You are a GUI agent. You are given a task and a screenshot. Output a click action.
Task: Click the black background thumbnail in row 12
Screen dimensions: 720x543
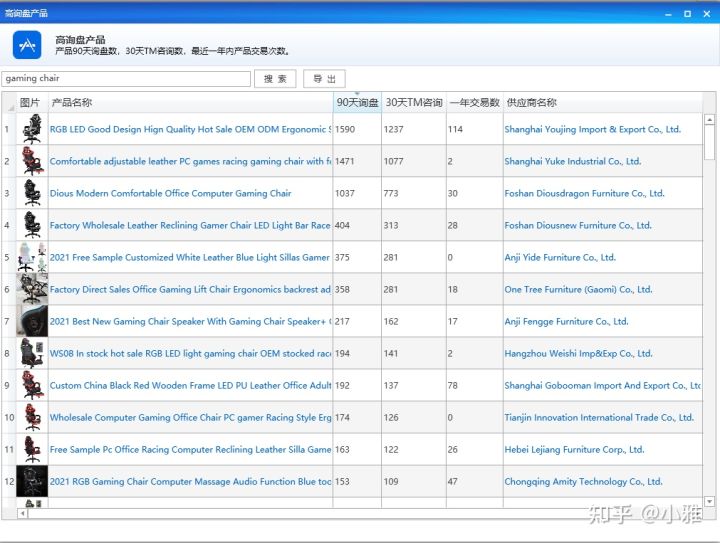click(32, 481)
